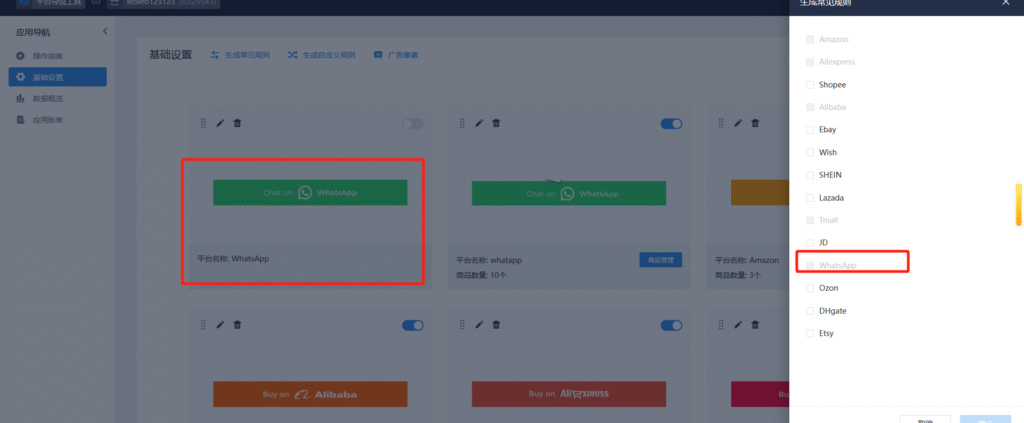Screen dimensions: 1024x423
Task: Click the gear icon next to 基础设置
Action: [x=20, y=77]
